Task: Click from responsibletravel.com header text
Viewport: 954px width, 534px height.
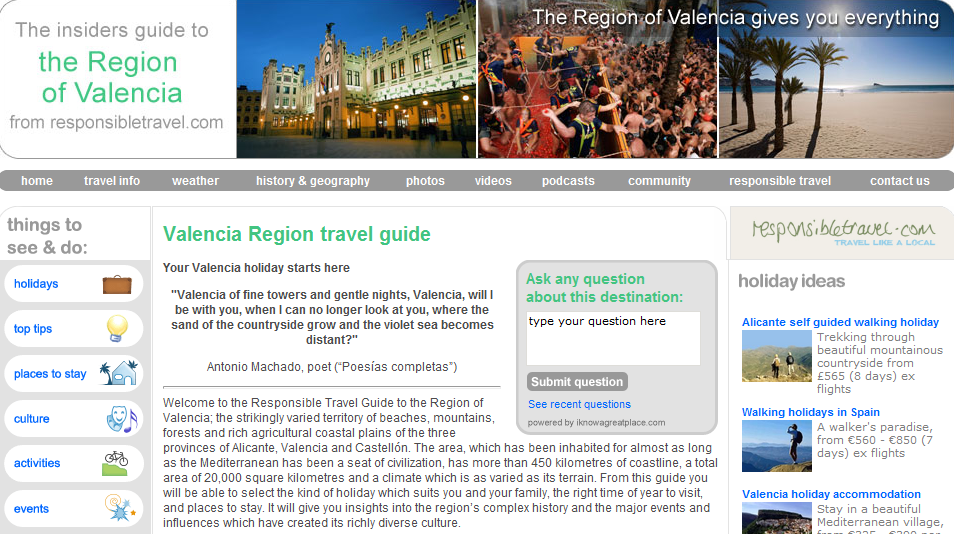Action: coord(116,122)
